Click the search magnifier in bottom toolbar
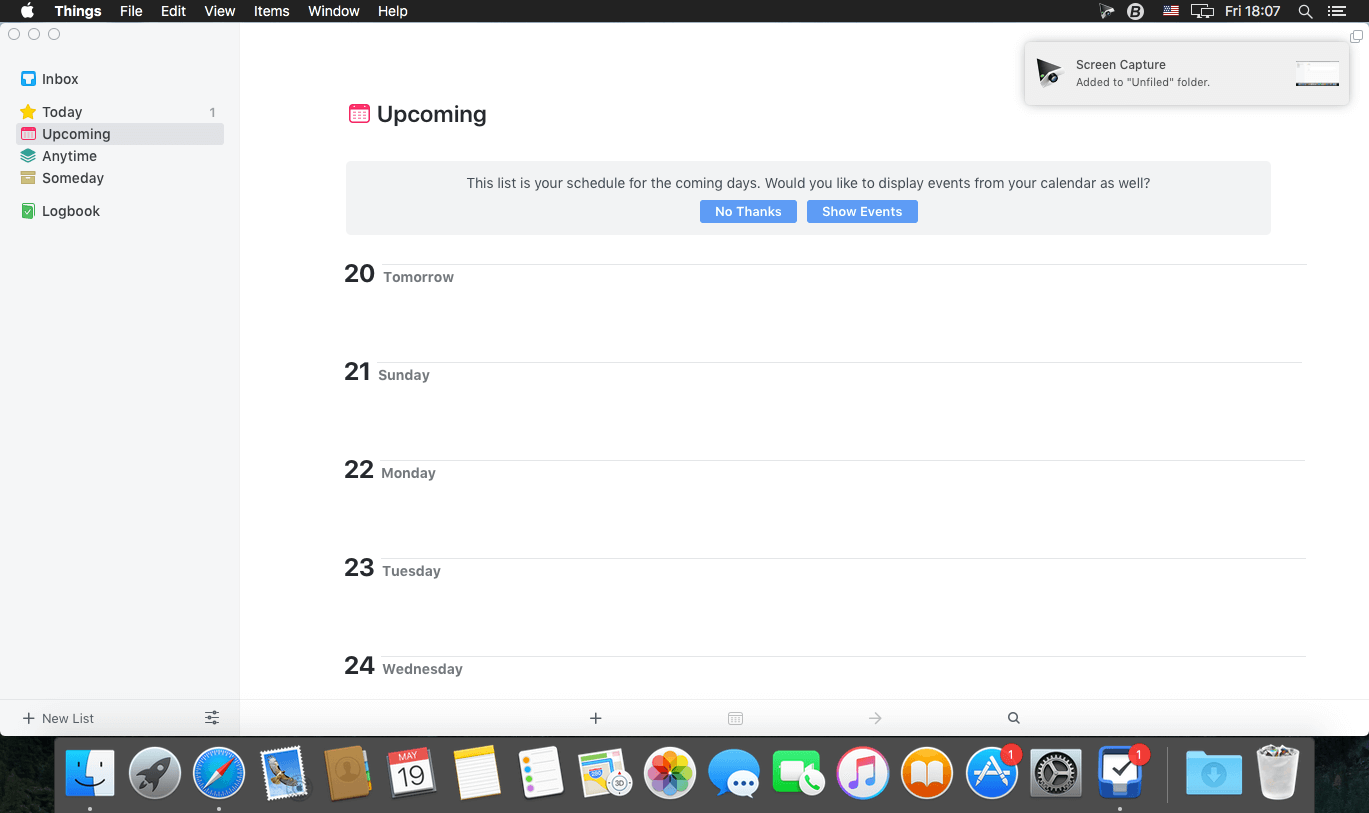 click(1014, 718)
